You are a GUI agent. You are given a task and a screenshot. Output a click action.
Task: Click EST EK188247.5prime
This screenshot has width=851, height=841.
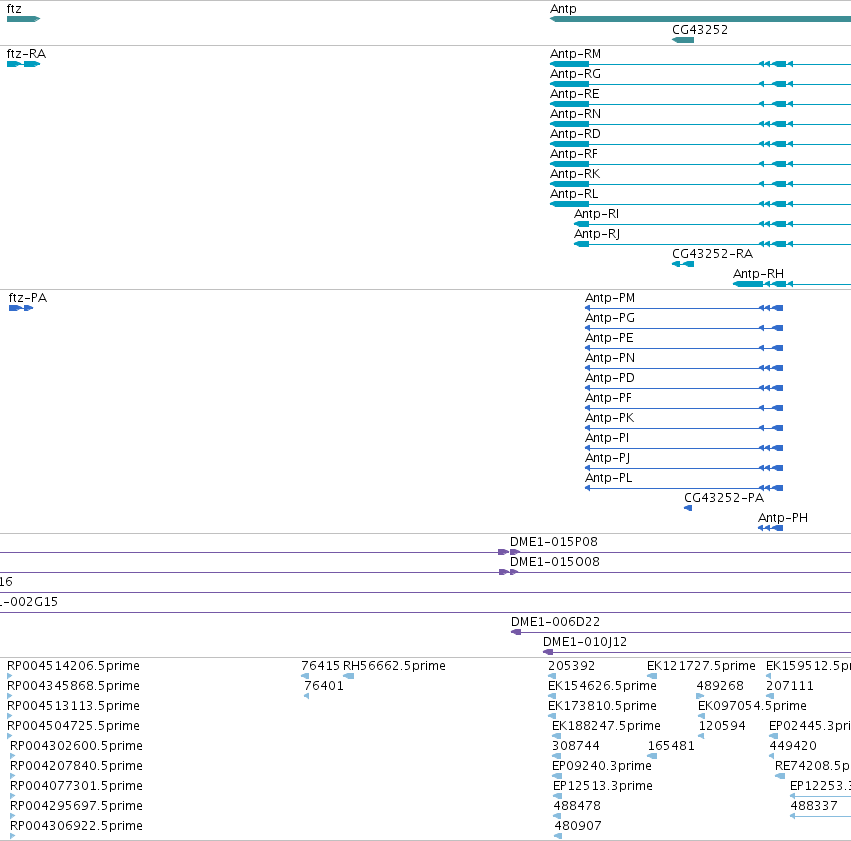[606, 726]
